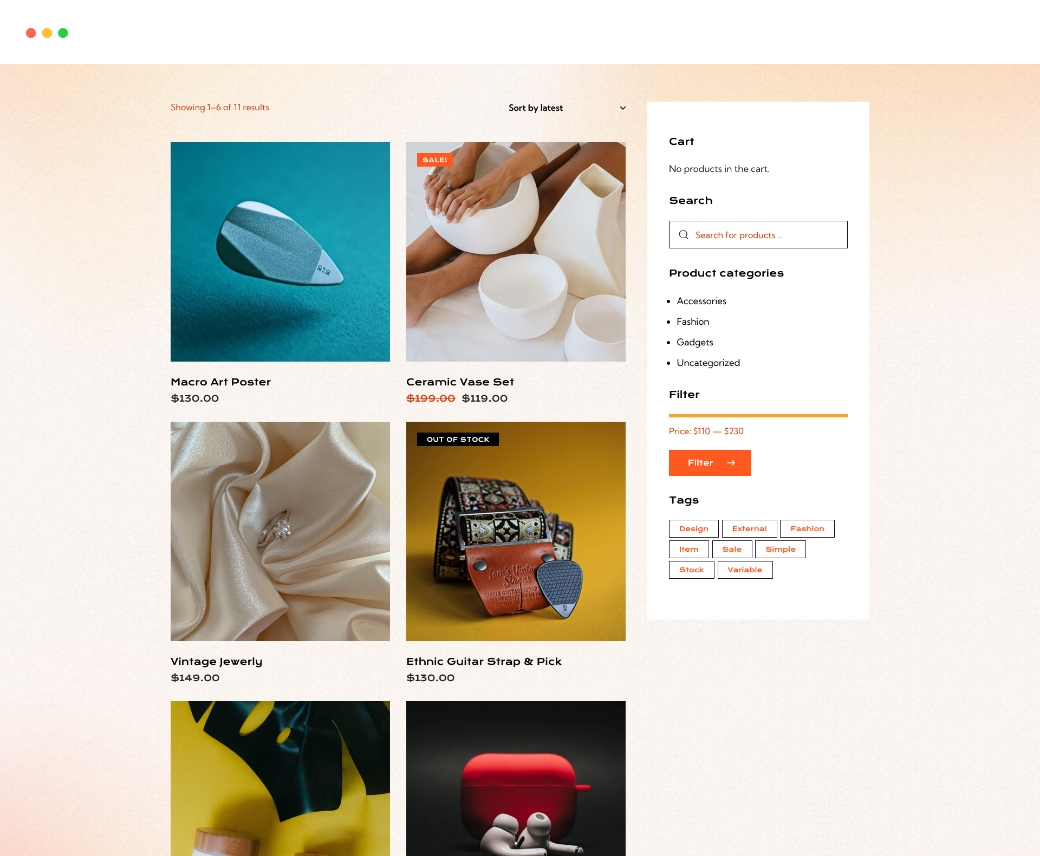Open the red earbuds case product image
This screenshot has width=1040, height=856.
[516, 778]
